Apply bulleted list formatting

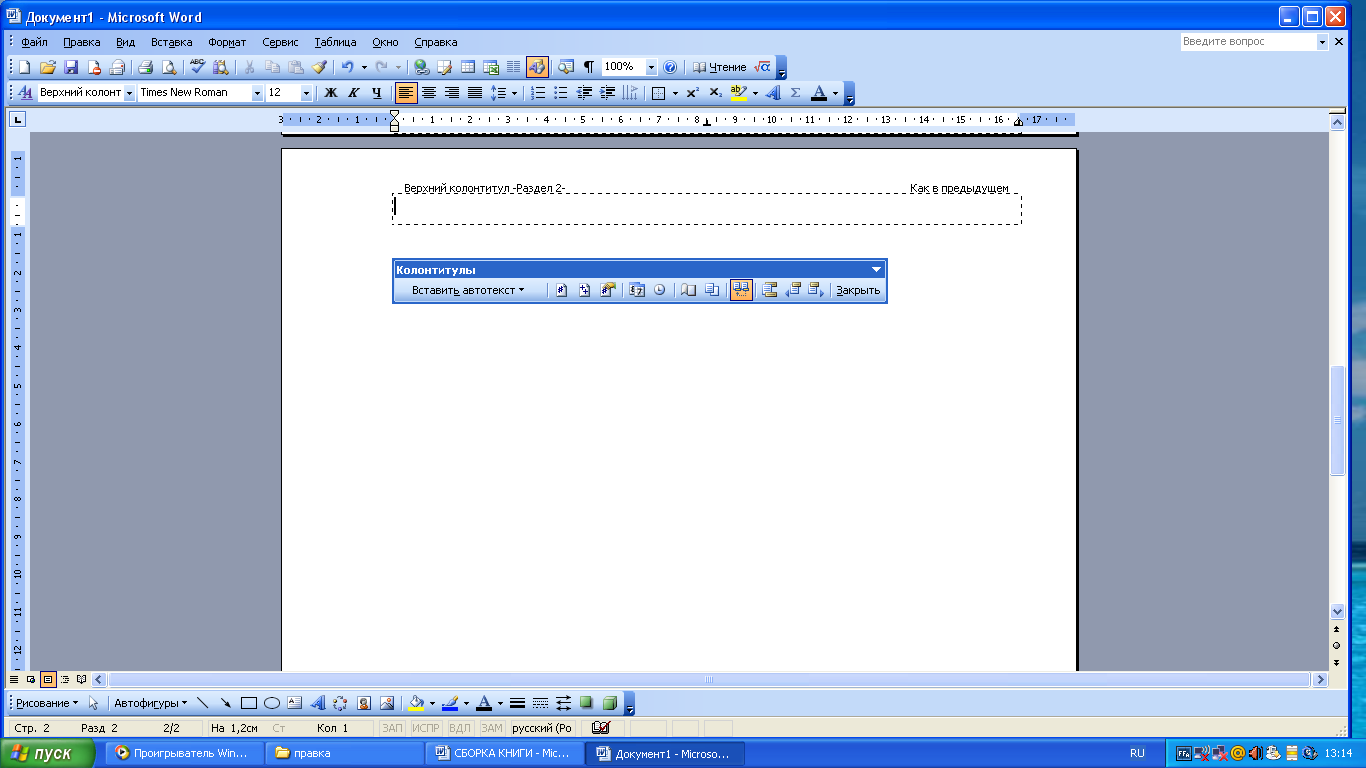tap(561, 93)
